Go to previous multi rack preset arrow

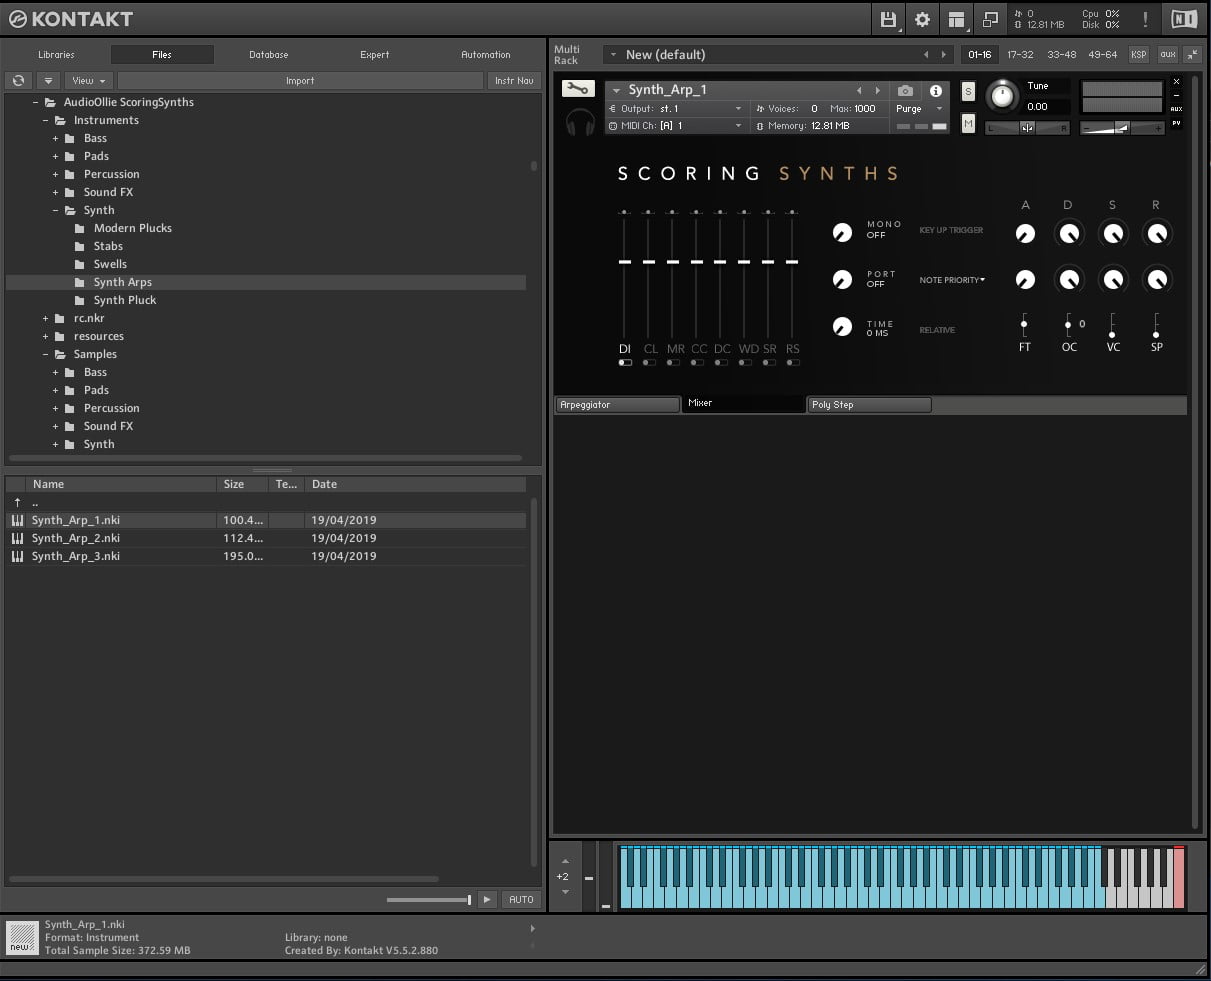tap(926, 55)
